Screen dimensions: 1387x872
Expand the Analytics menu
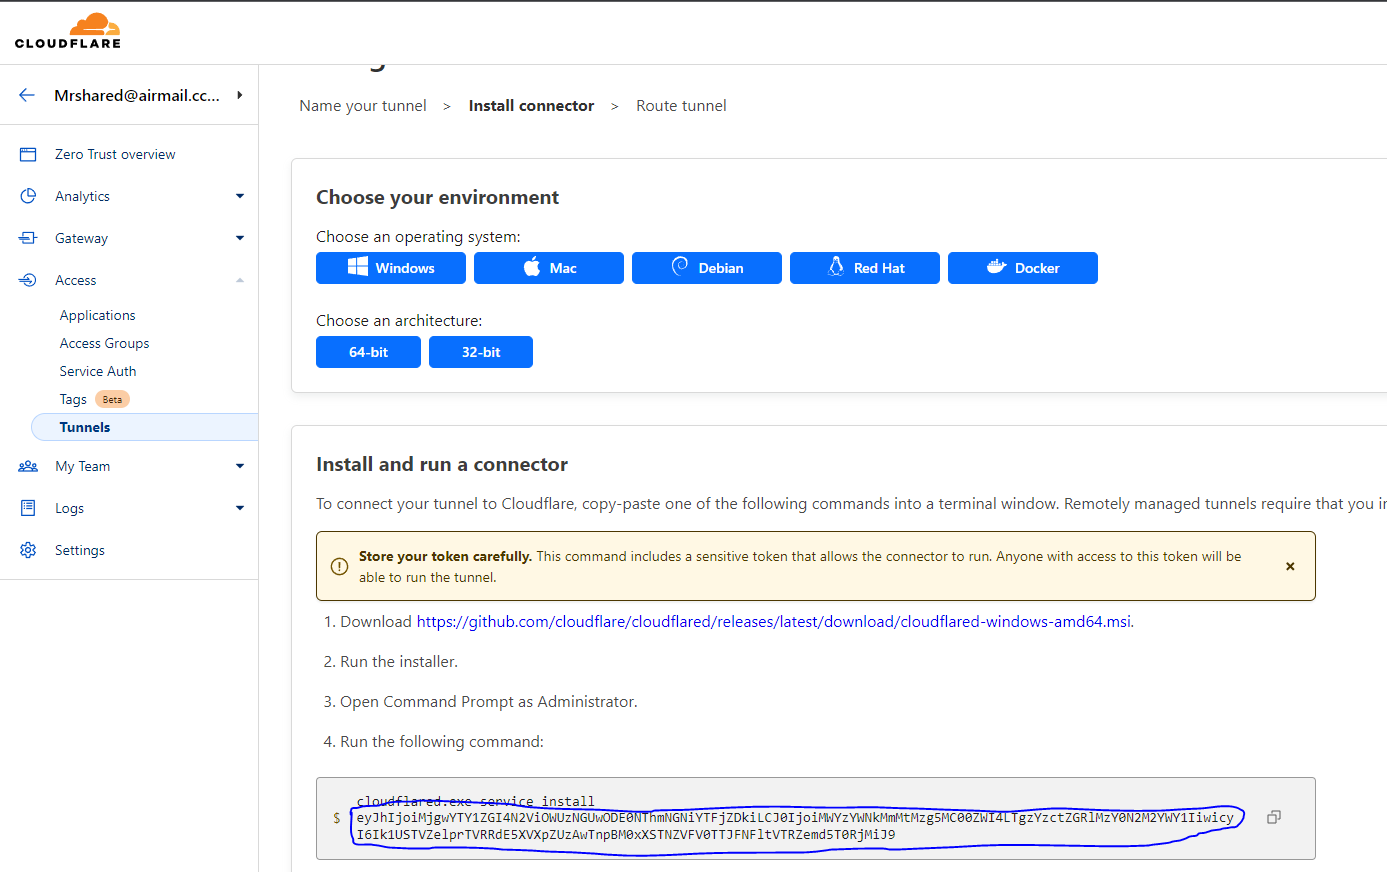click(240, 196)
